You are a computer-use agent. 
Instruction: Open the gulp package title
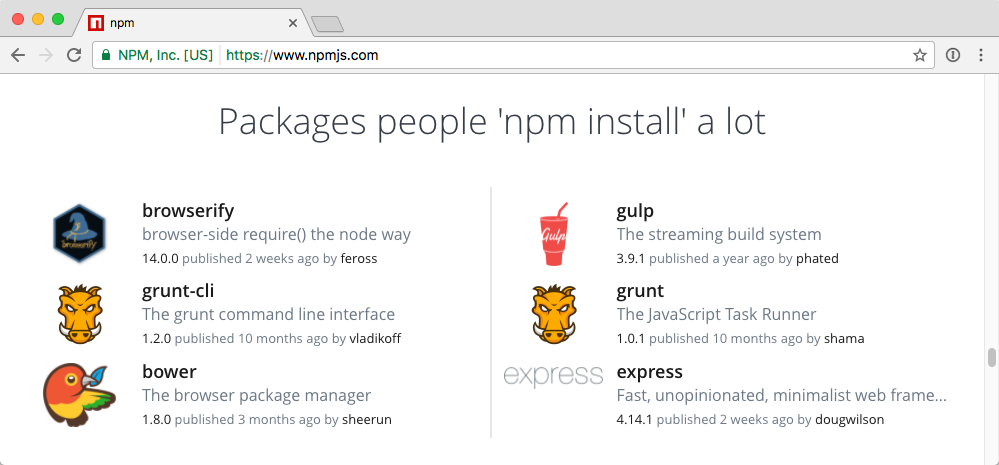coord(635,211)
